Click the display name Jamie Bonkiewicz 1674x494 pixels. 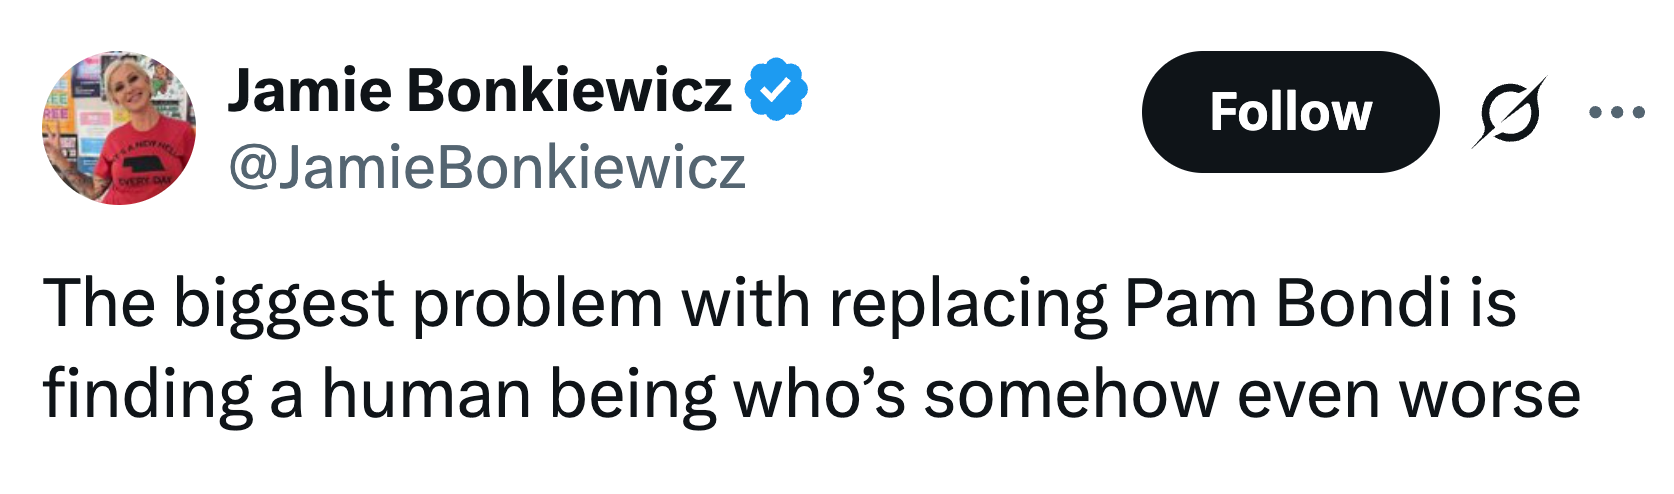pyautogui.click(x=480, y=91)
